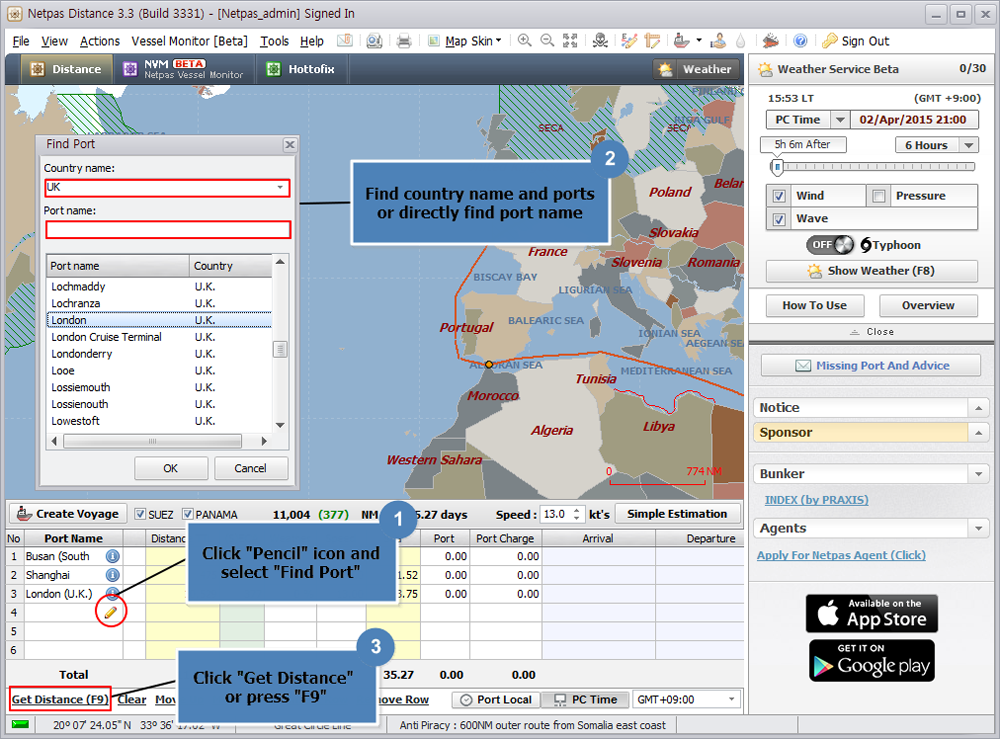This screenshot has width=1000, height=739.
Task: Select the PC Time option at bottom
Action: (585, 699)
